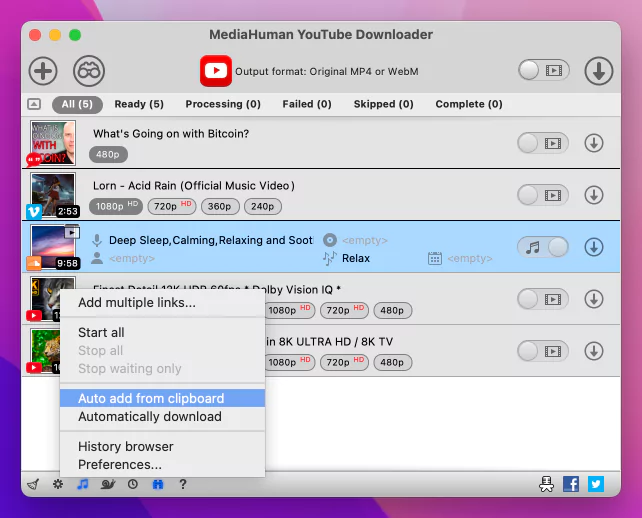
Task: Download the What's Going on with Bitcoin video
Action: click(594, 143)
